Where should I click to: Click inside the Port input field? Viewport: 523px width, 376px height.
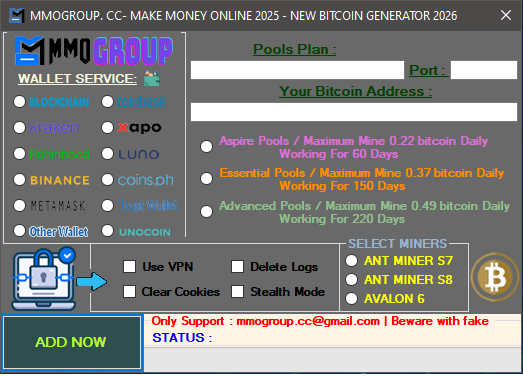point(484,70)
